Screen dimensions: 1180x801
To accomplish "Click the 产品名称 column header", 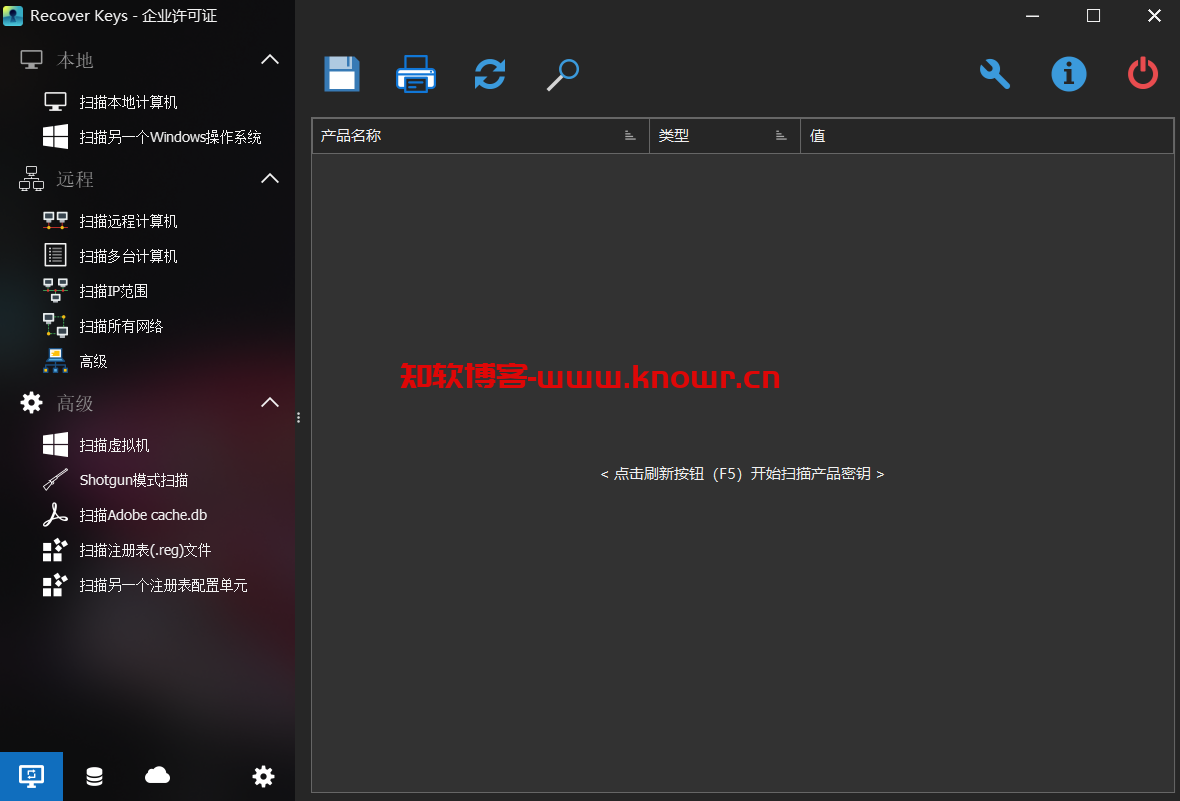I will (x=481, y=136).
